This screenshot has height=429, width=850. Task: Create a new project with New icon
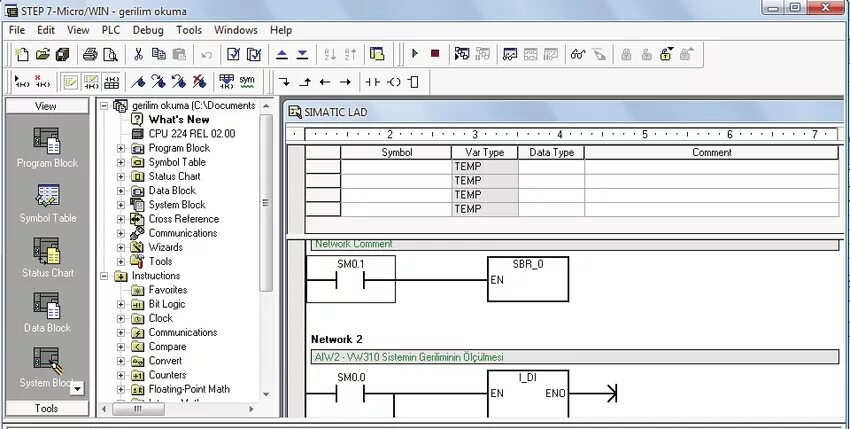(22, 54)
